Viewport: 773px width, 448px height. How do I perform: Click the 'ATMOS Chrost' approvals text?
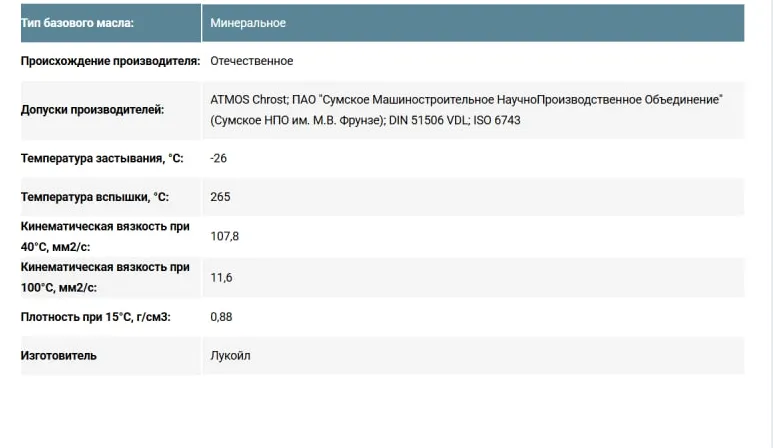[x=248, y=100]
